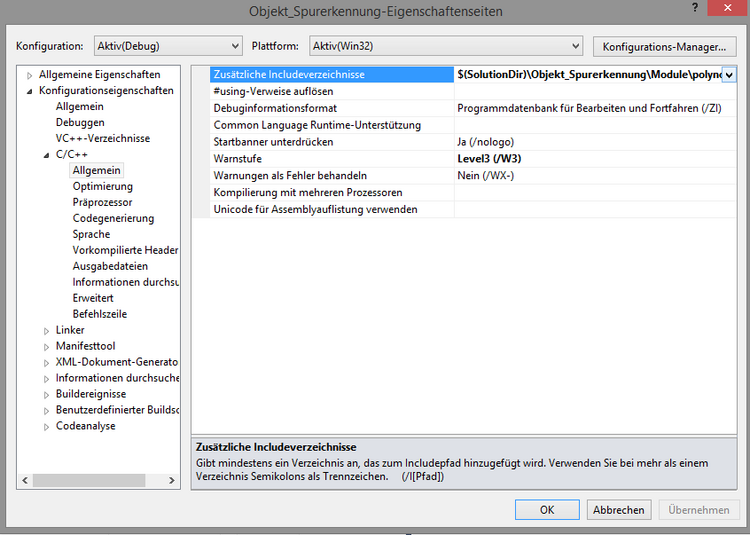The image size is (750, 535).
Task: Select Präprozessor under C/C++
Action: pyautogui.click(x=102, y=202)
